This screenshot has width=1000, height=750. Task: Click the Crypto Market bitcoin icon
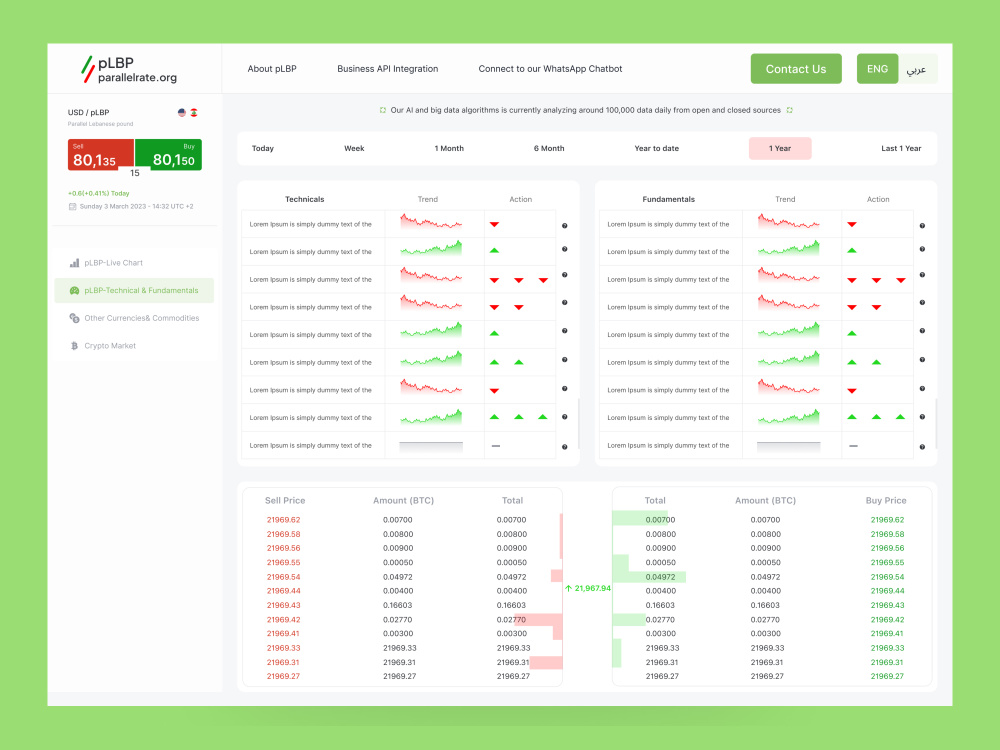pyautogui.click(x=75, y=346)
